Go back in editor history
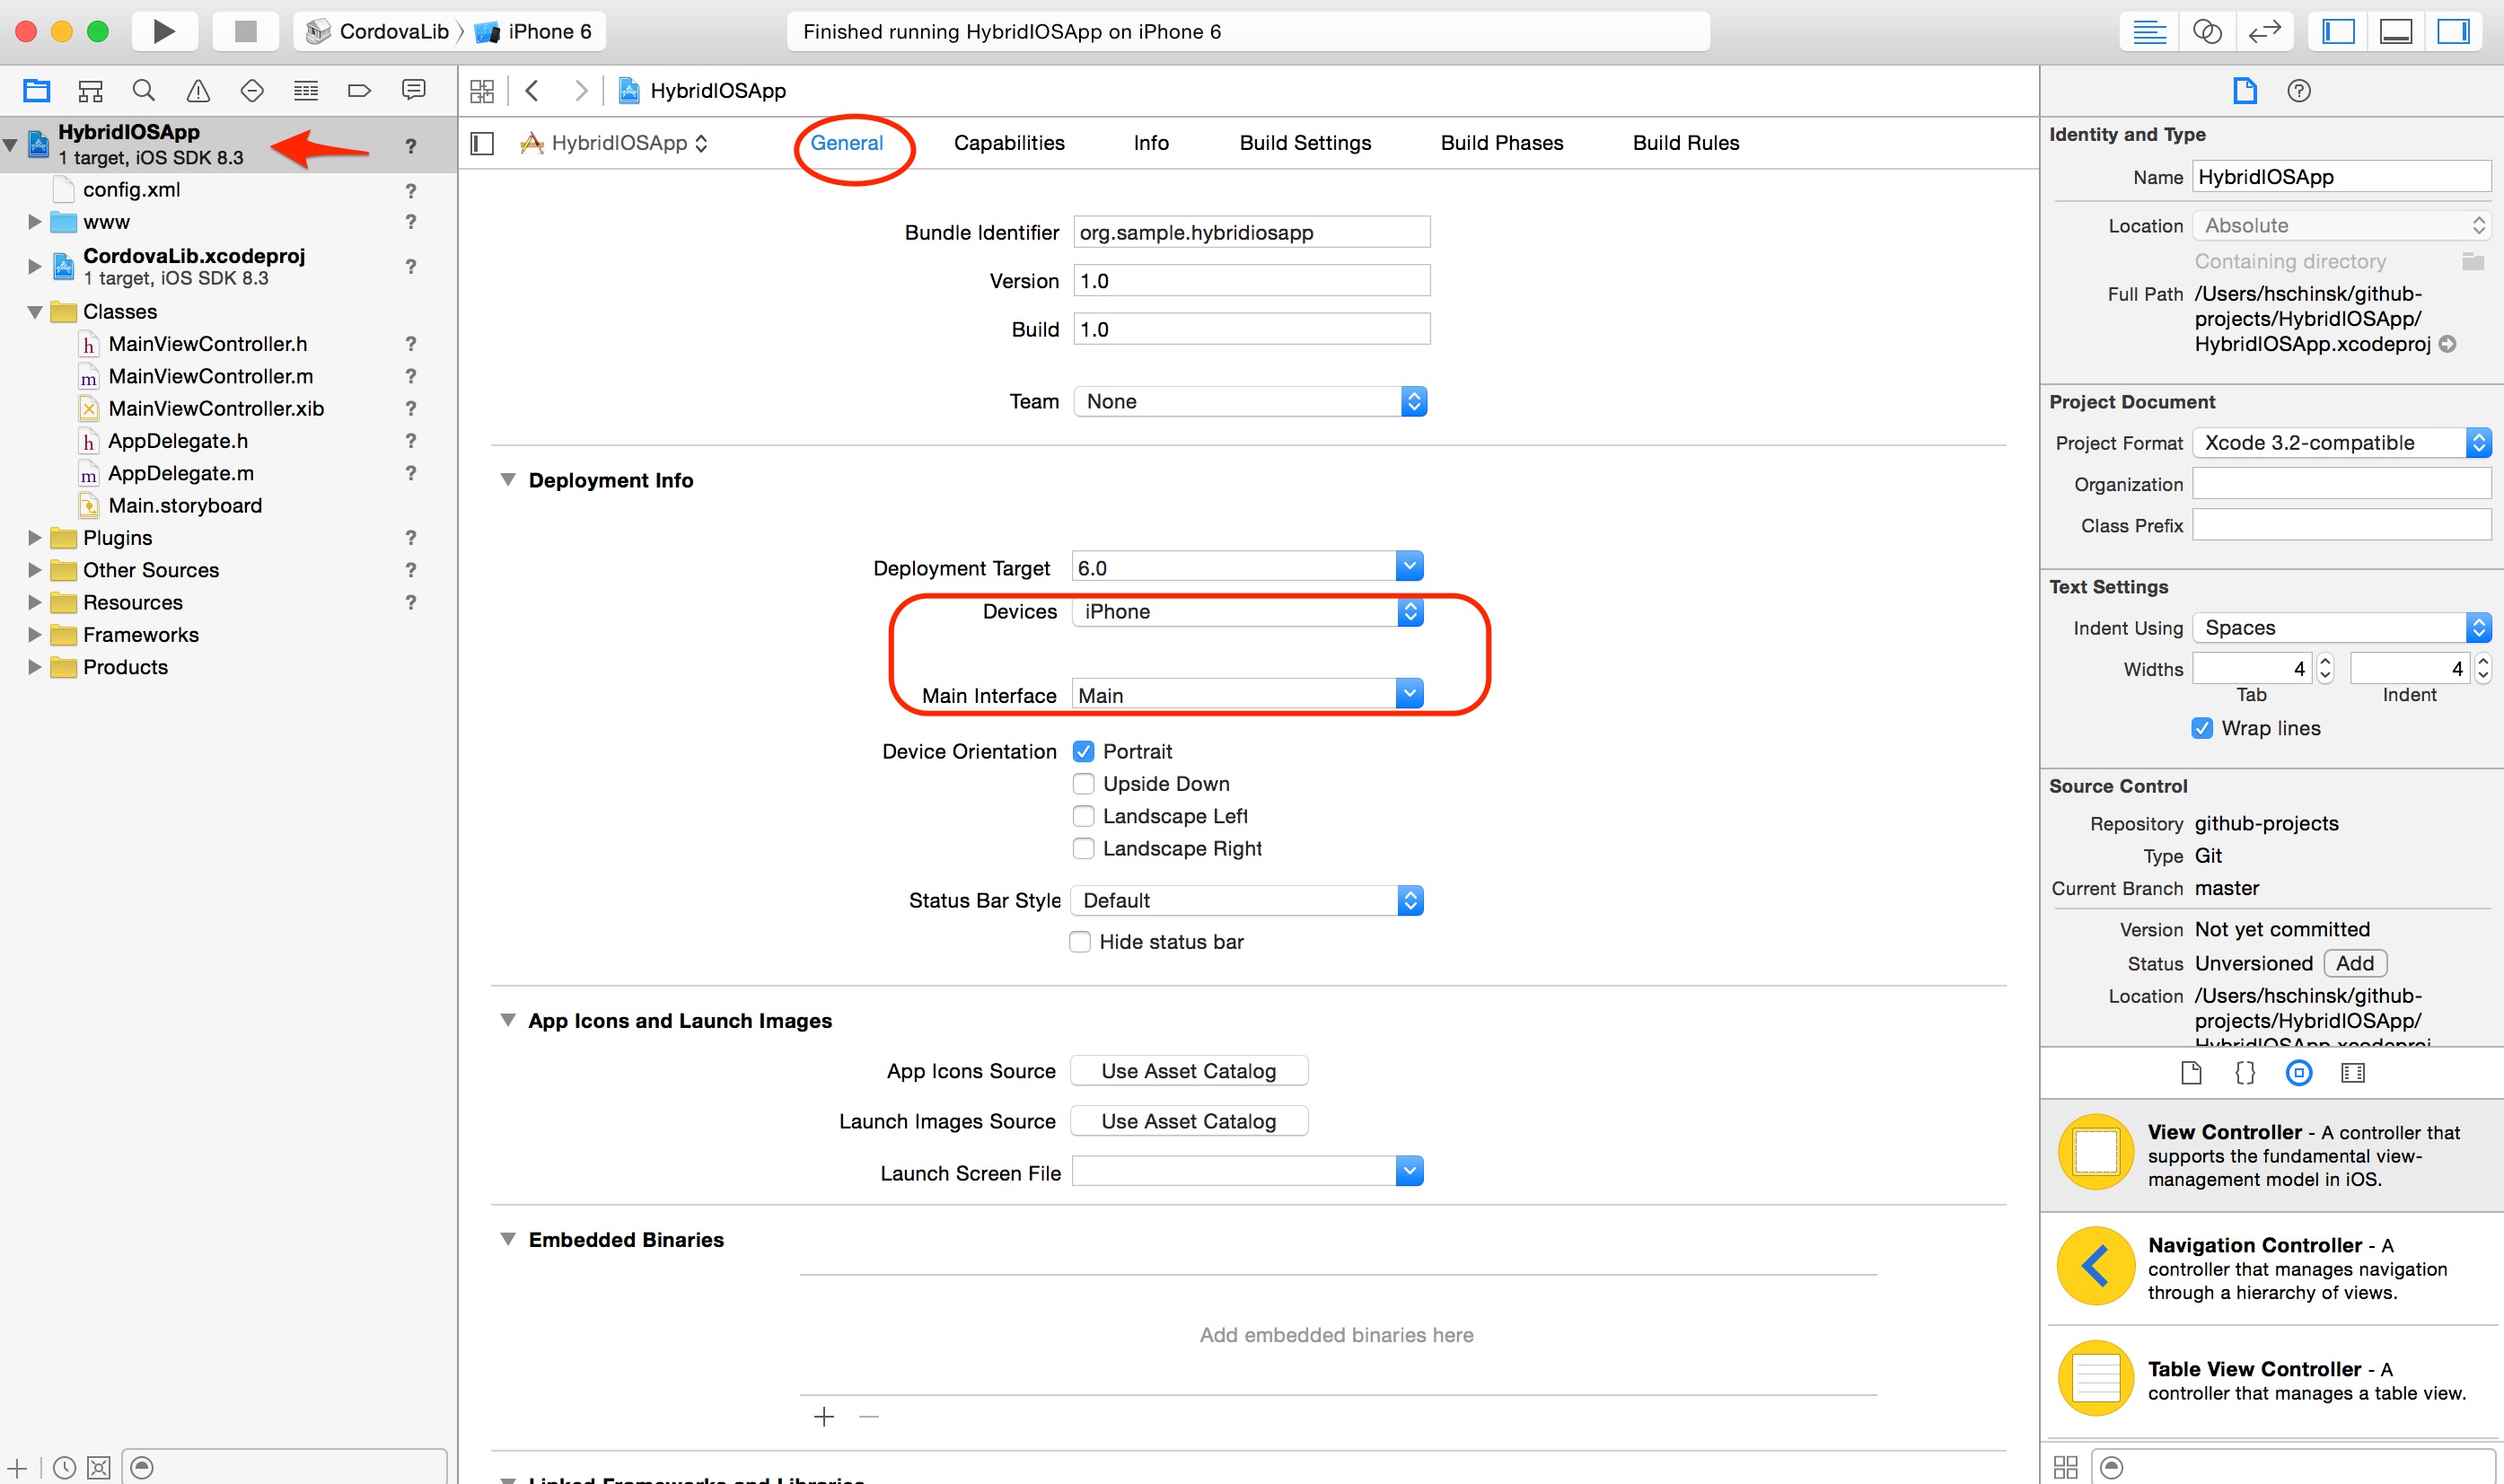Screen dimensions: 2504x1484 (532, 91)
